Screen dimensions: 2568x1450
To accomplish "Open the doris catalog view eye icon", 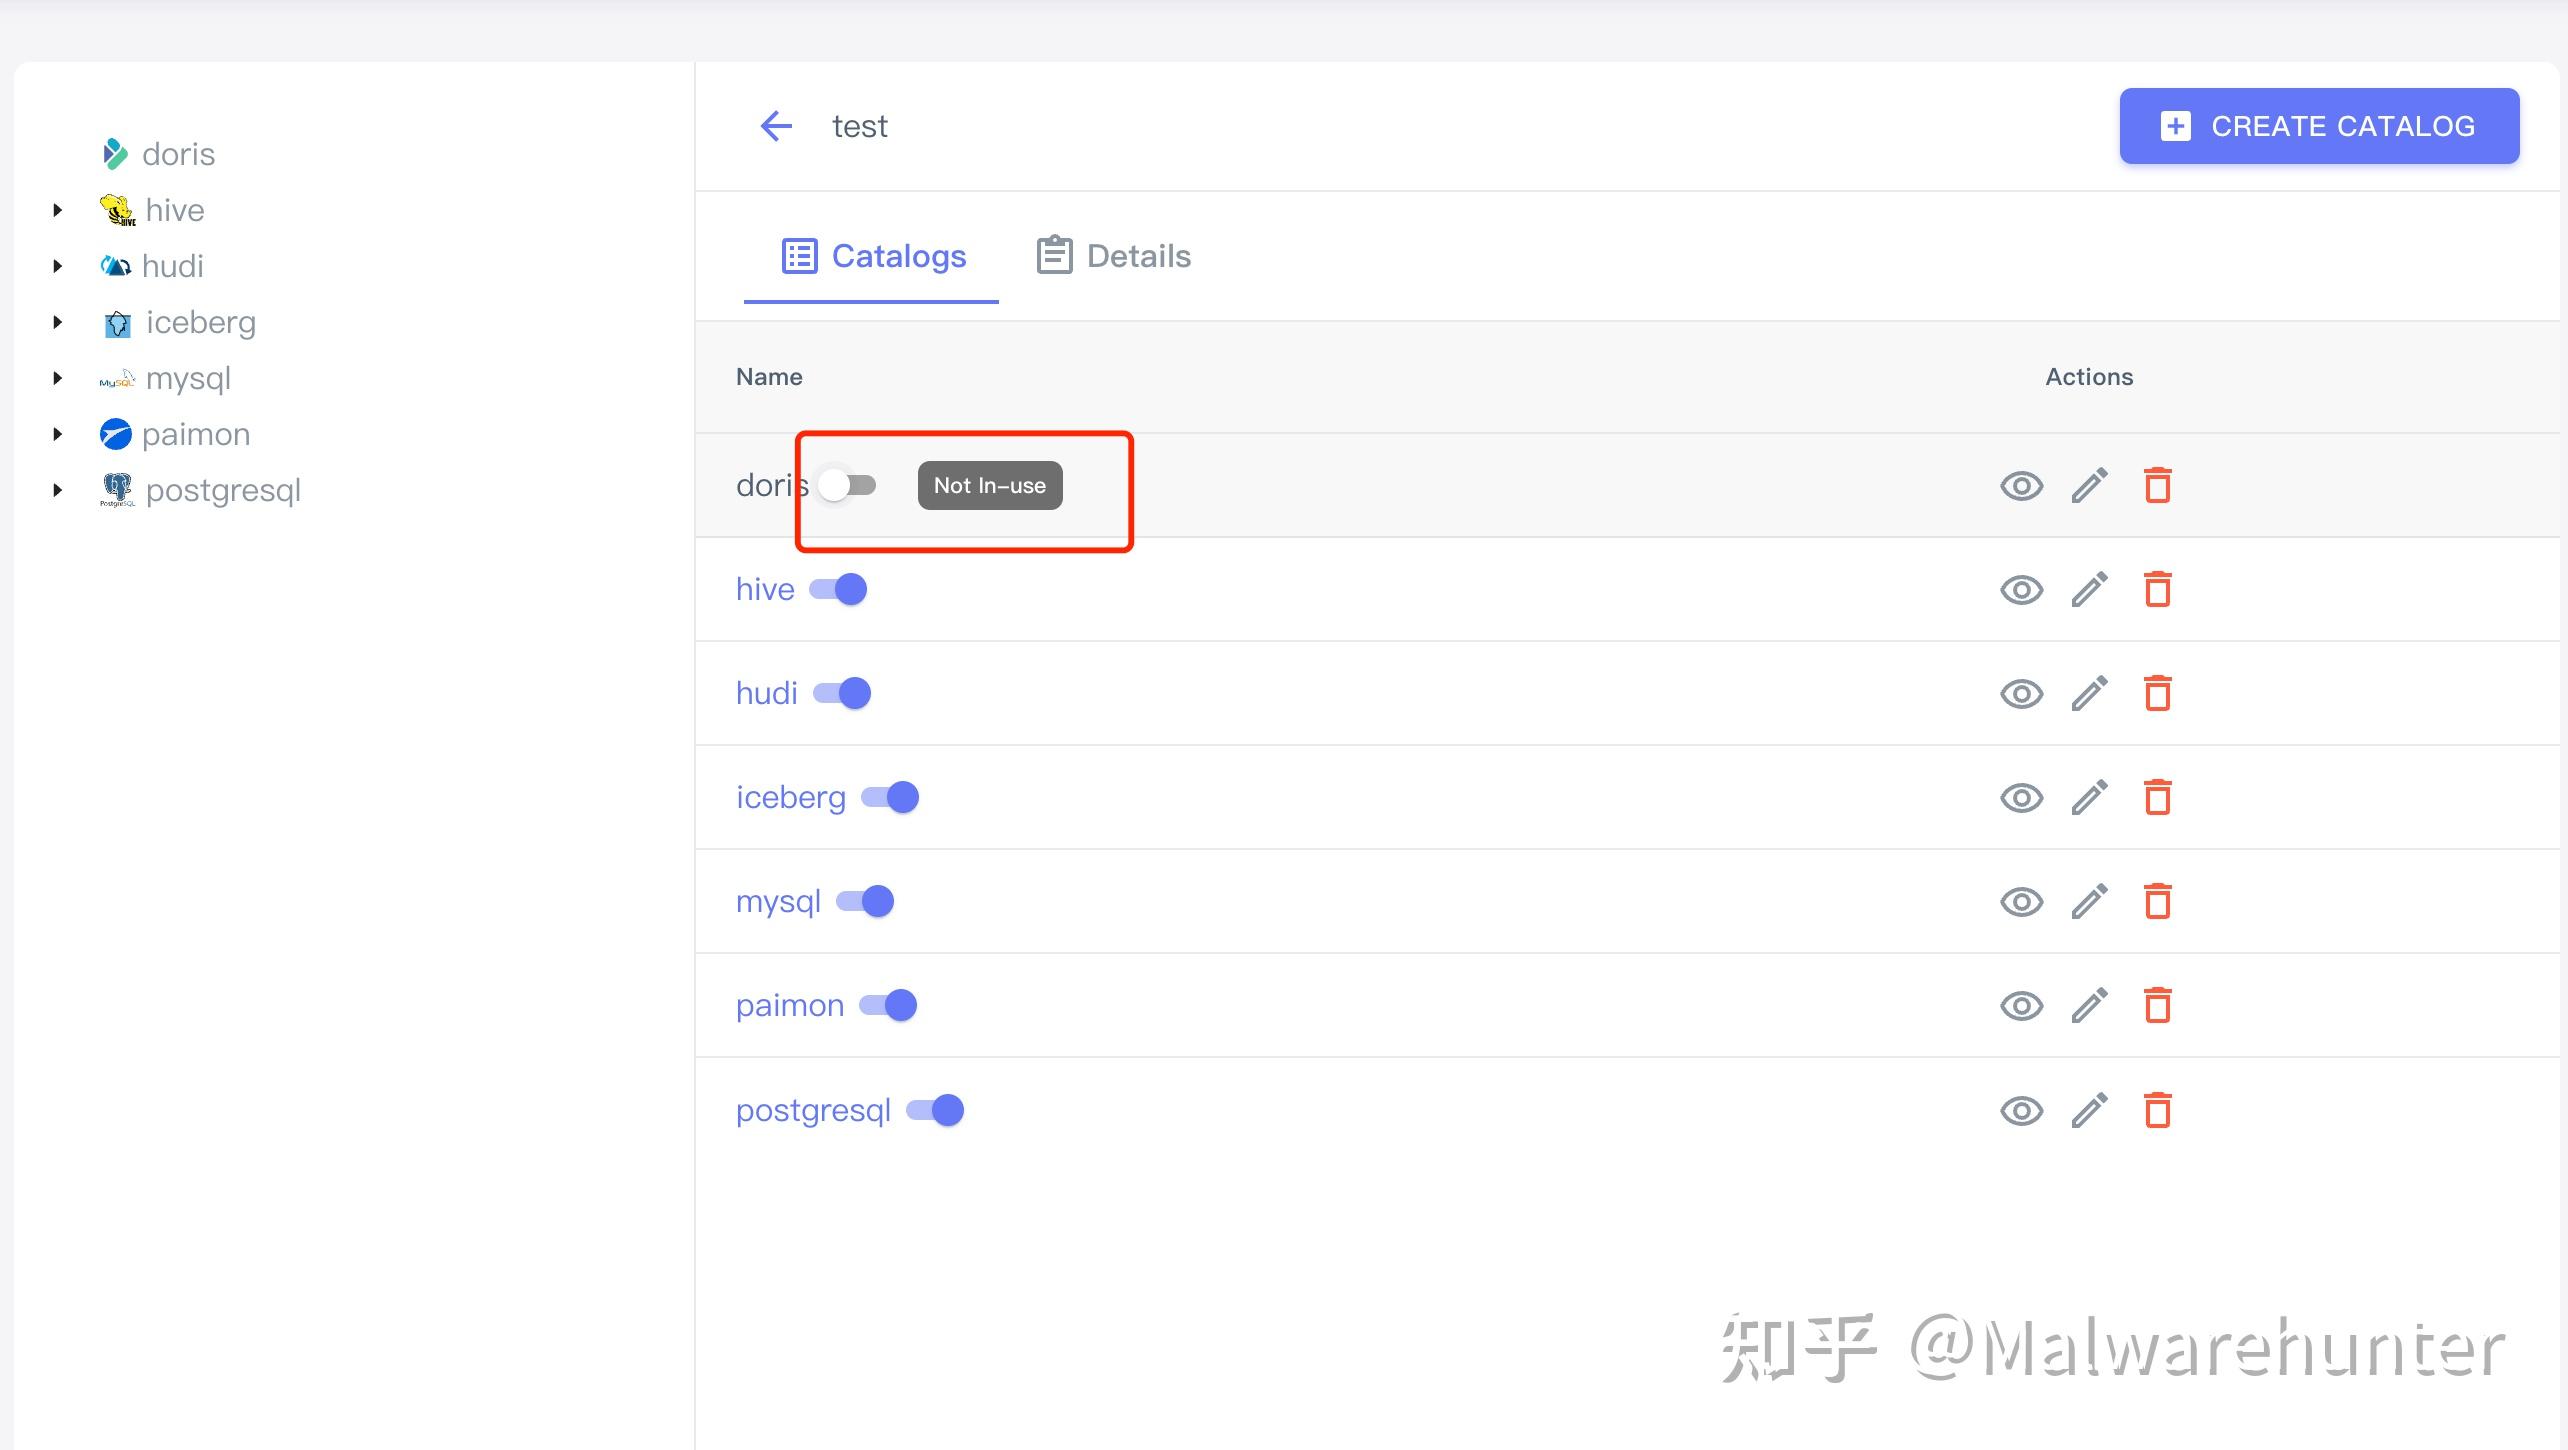I will tap(2021, 486).
